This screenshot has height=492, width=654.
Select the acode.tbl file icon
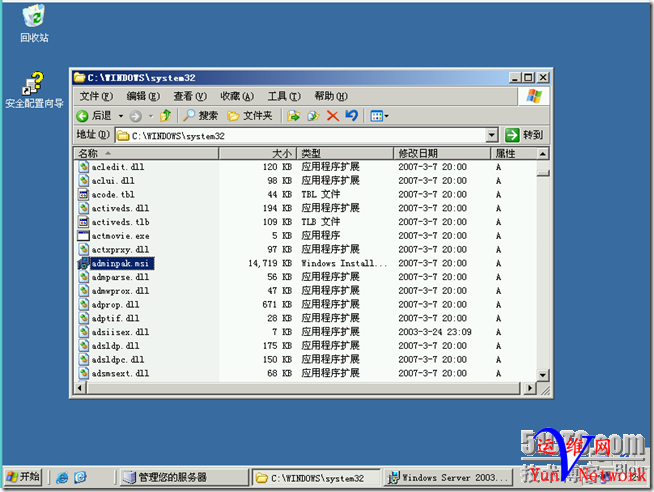pyautogui.click(x=83, y=194)
